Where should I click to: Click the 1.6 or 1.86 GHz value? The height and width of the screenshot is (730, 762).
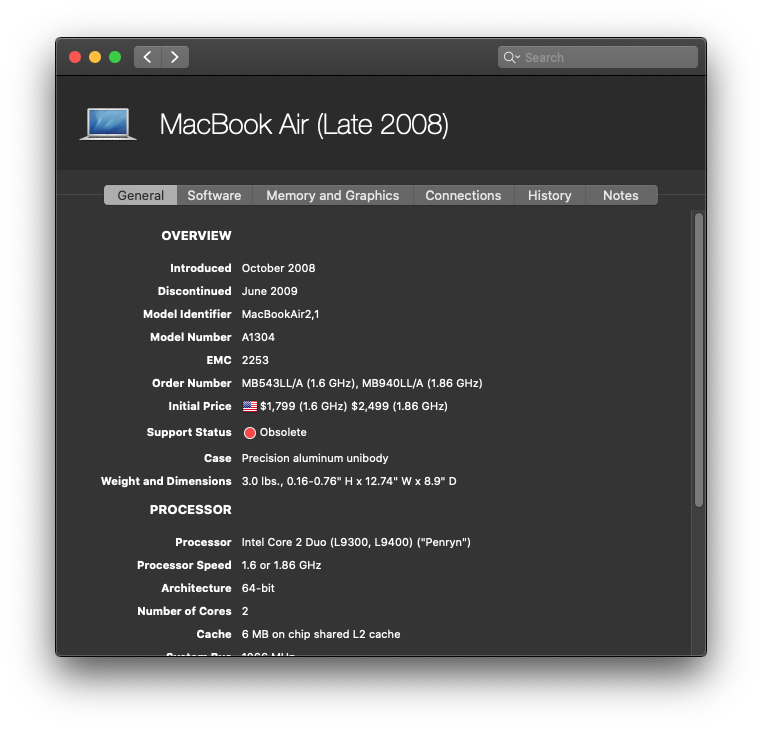(x=281, y=565)
